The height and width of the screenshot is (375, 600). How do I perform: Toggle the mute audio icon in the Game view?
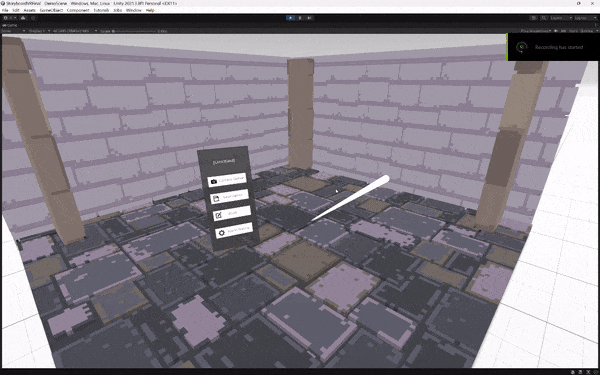coord(556,31)
